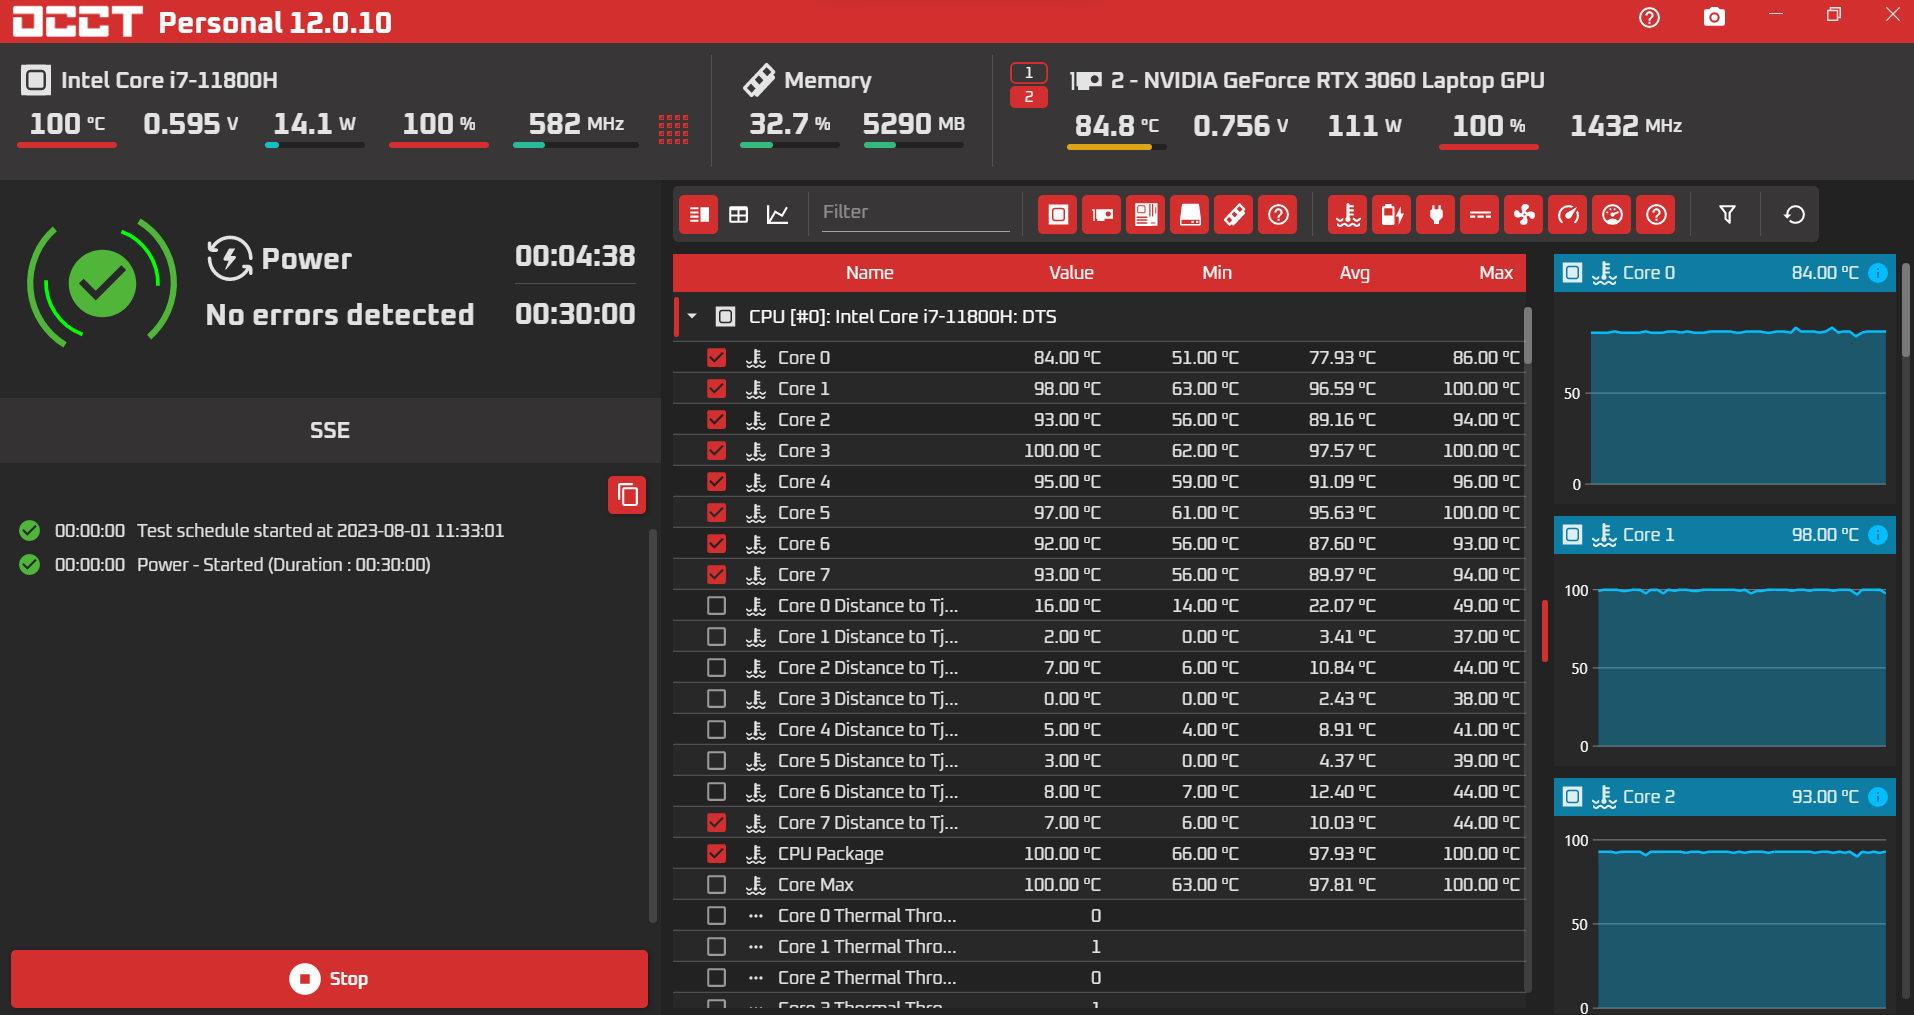Uncheck the Core 7 Distance to Tj checkbox
This screenshot has height=1015, width=1914.
point(716,822)
